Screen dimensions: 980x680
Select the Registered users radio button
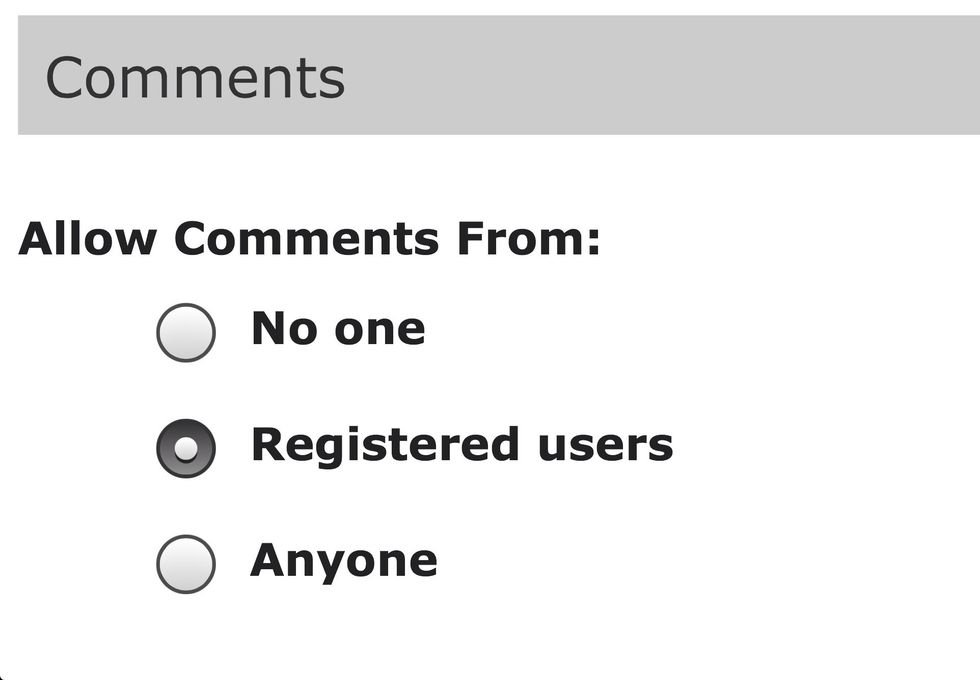186,448
